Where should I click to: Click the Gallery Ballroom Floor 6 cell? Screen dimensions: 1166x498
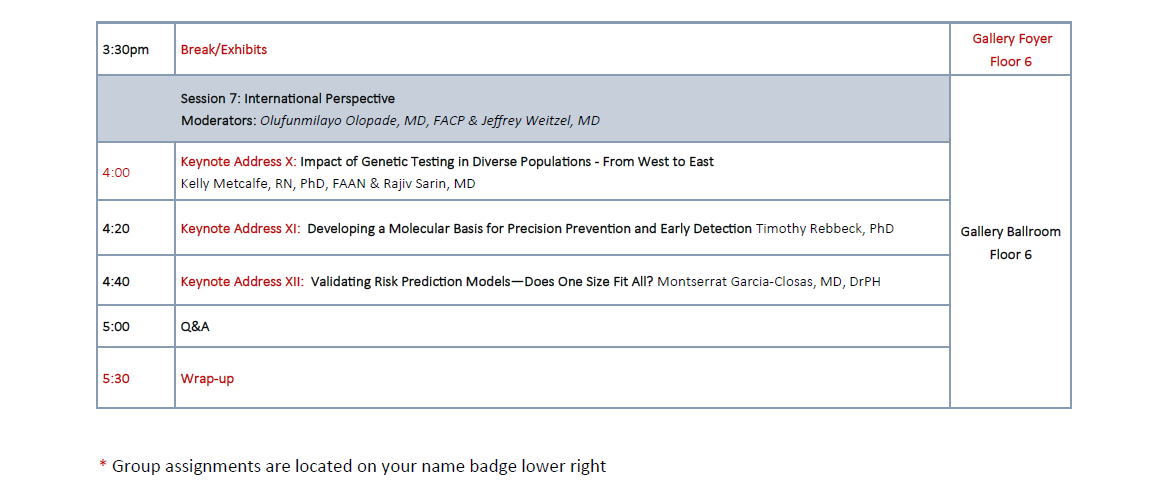point(1010,243)
